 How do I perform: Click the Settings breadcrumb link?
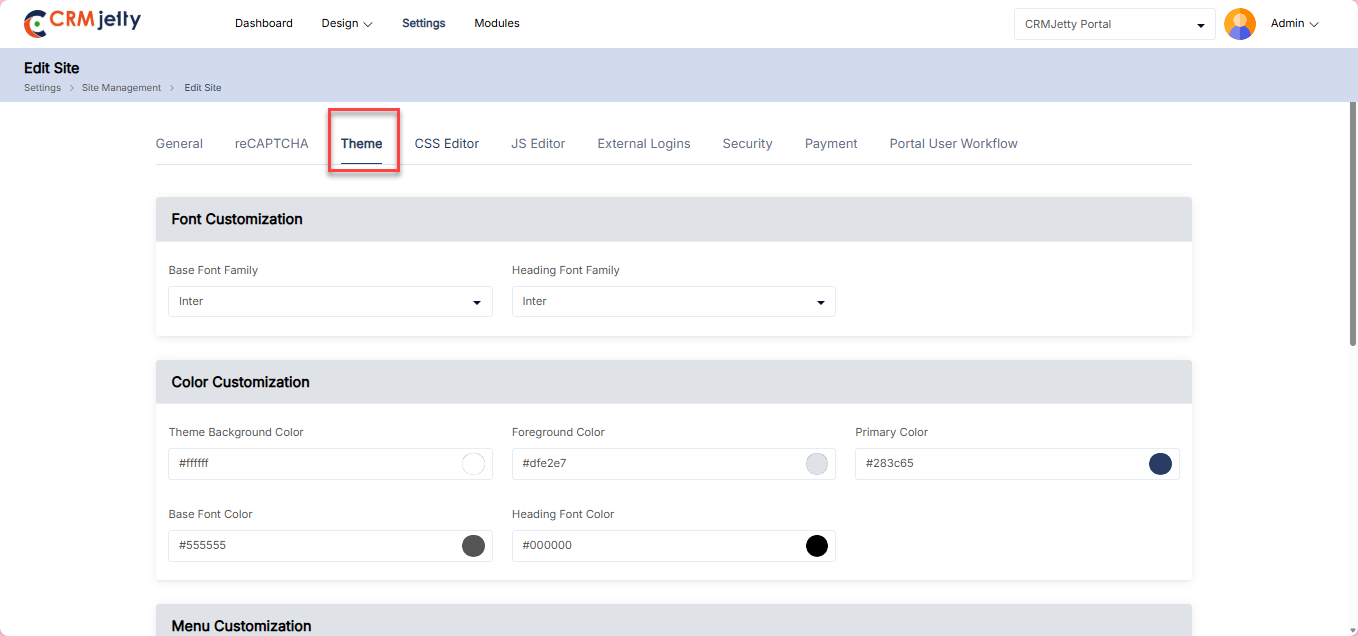(42, 88)
